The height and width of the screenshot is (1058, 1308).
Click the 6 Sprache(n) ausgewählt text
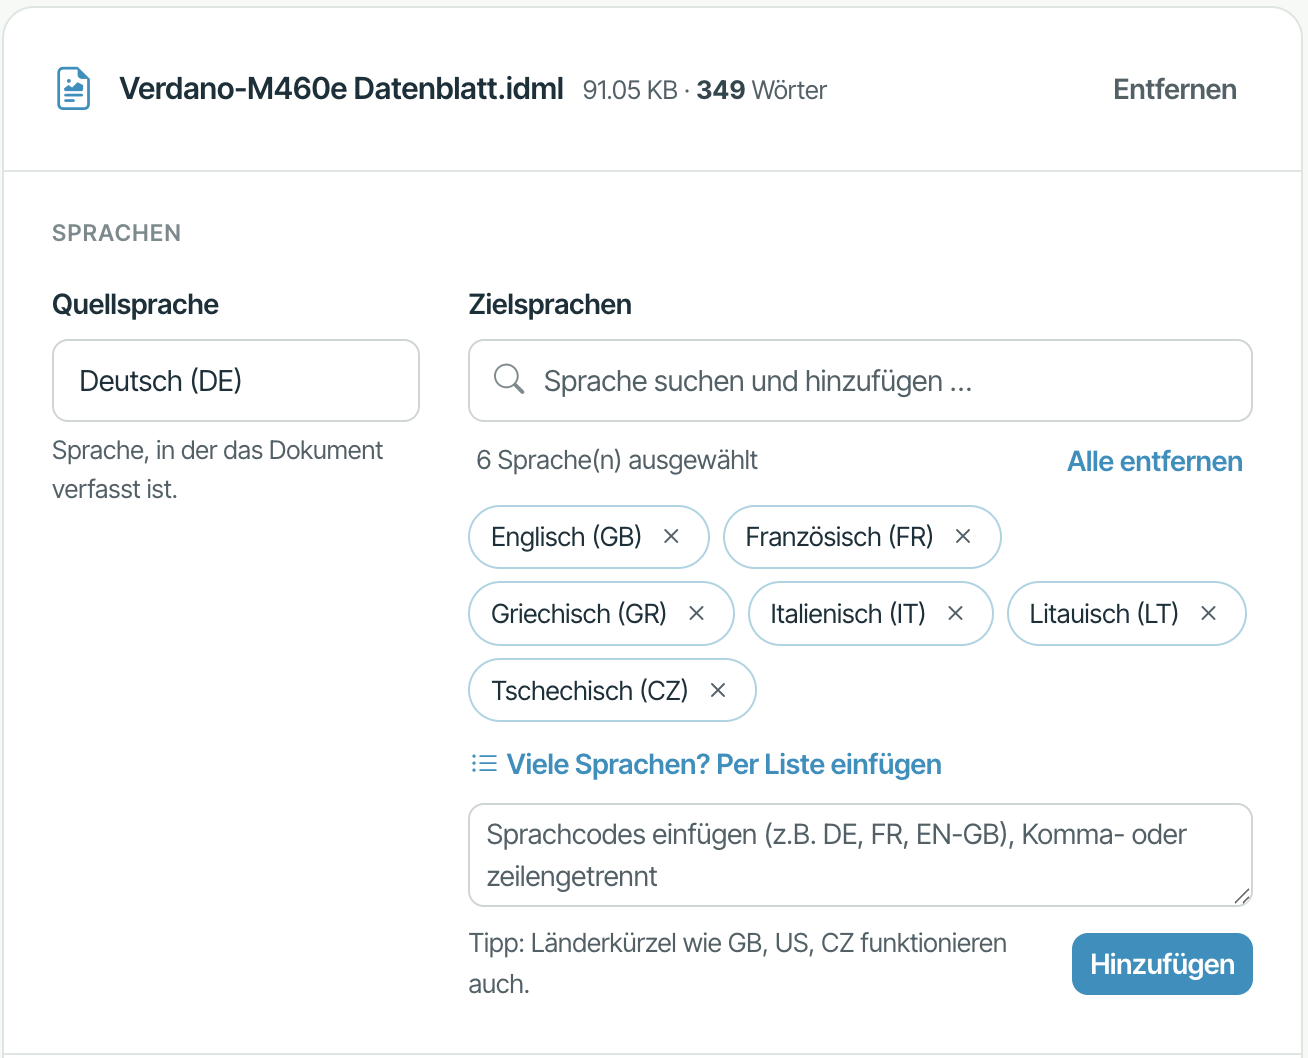pyautogui.click(x=617, y=460)
